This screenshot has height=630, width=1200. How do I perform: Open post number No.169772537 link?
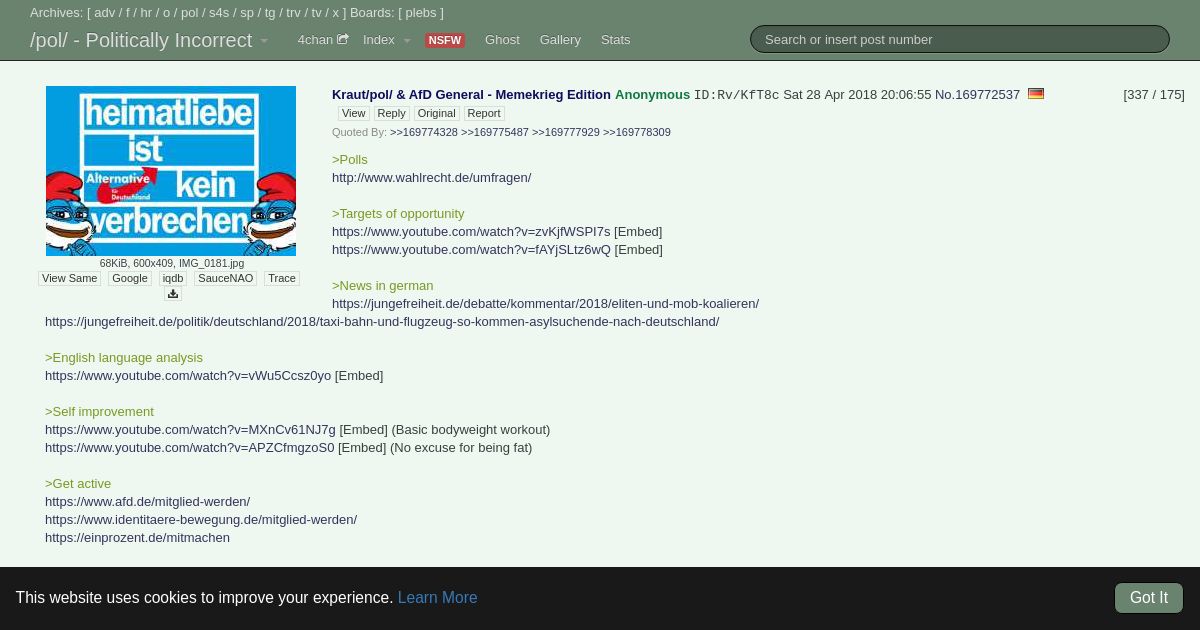[977, 94]
